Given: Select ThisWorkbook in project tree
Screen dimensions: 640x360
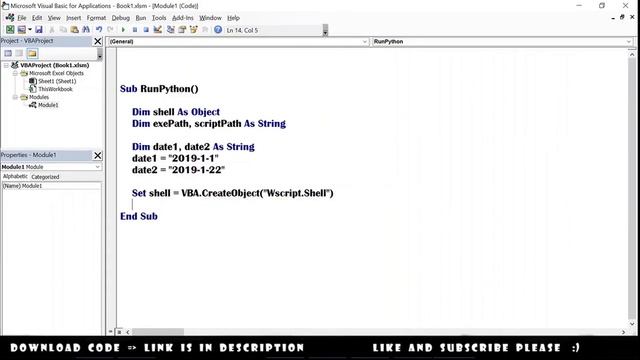Looking at the screenshot, I should coord(56,89).
